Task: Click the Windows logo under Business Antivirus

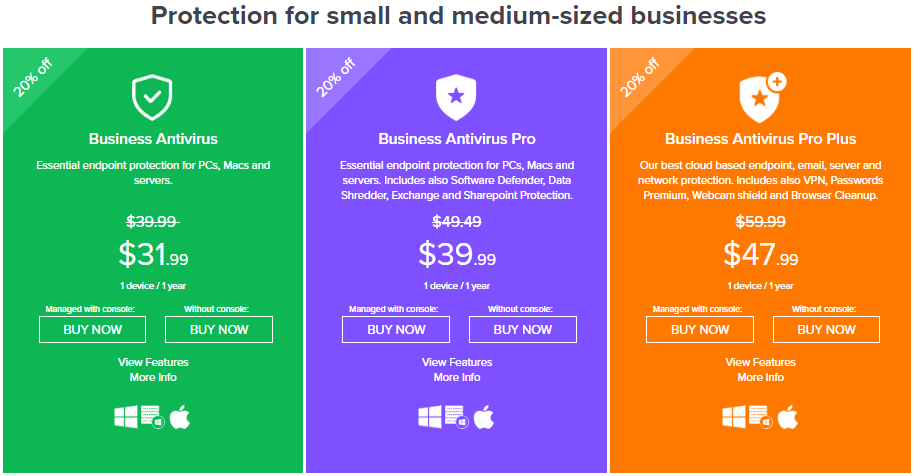Action: (126, 417)
